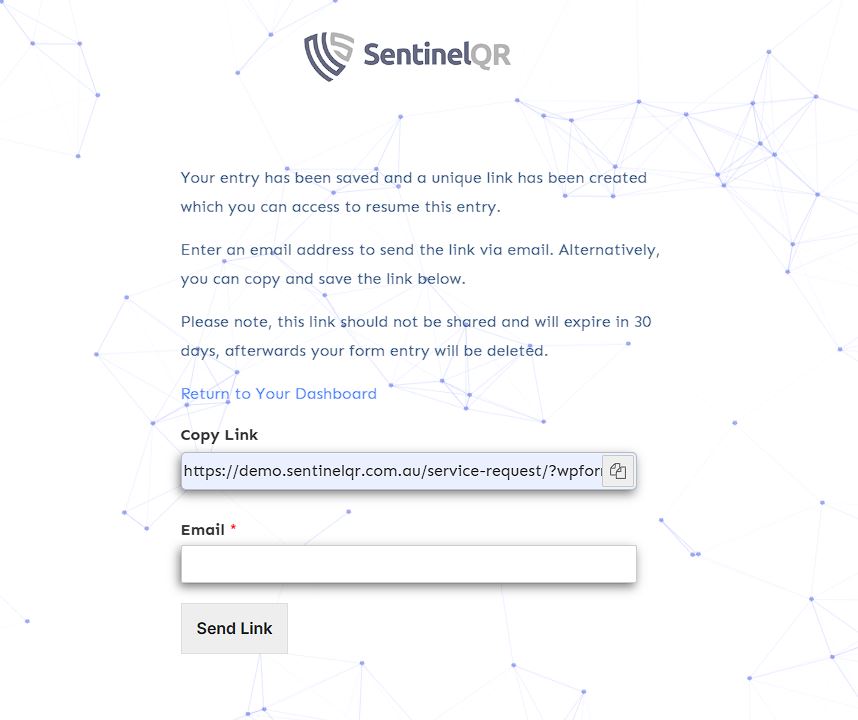Image resolution: width=858 pixels, height=720 pixels.
Task: Copy the link using the clipboard icon
Action: point(618,471)
